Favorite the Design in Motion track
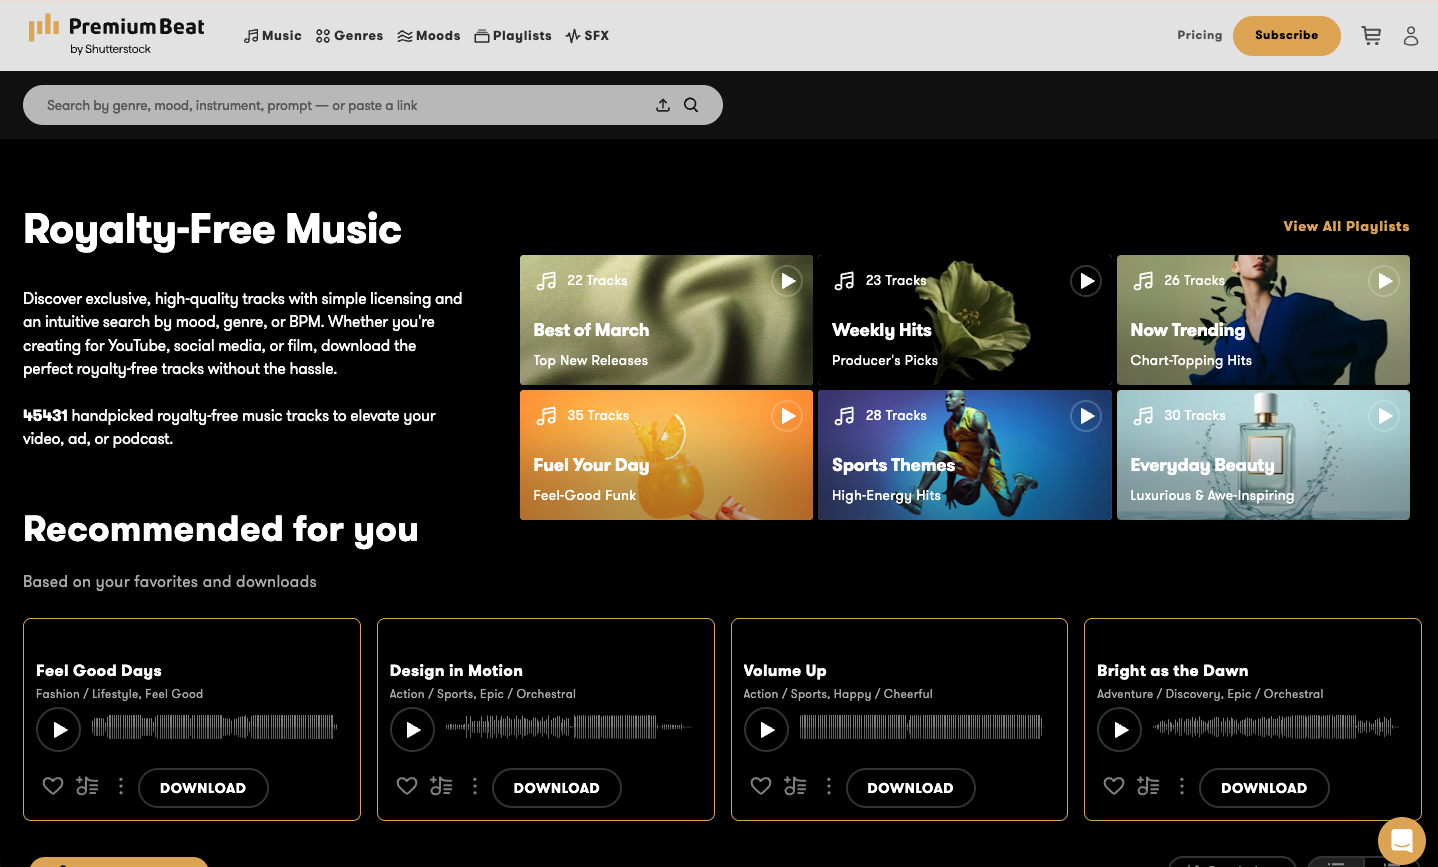Screen dimensions: 1438x867 [407, 787]
